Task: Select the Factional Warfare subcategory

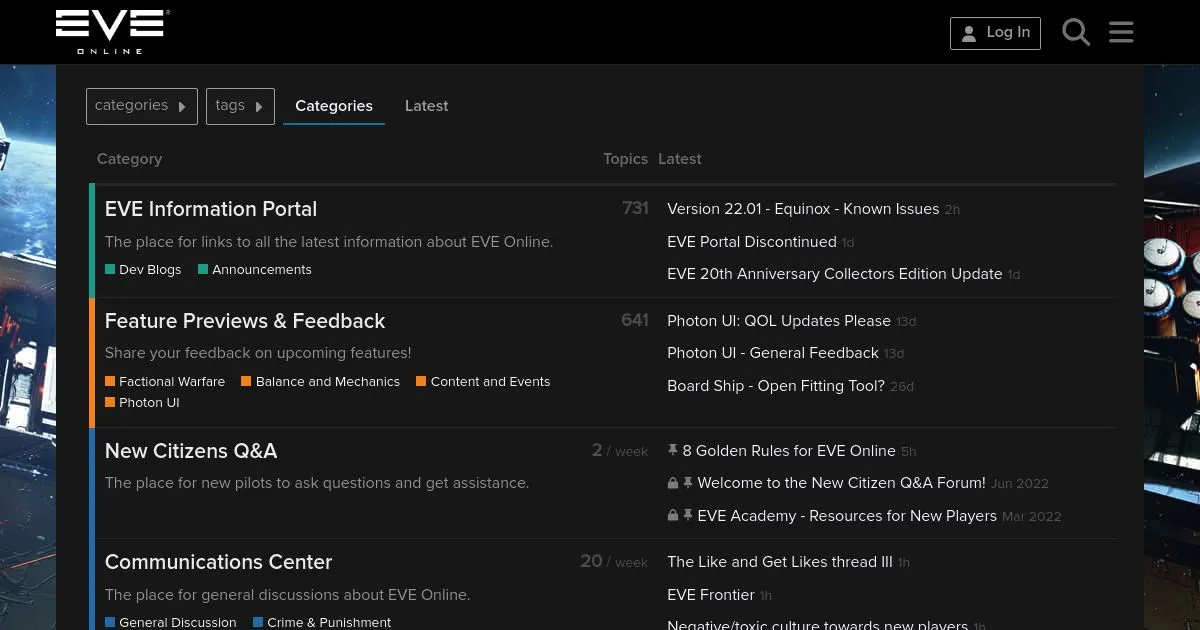Action: click(x=165, y=382)
